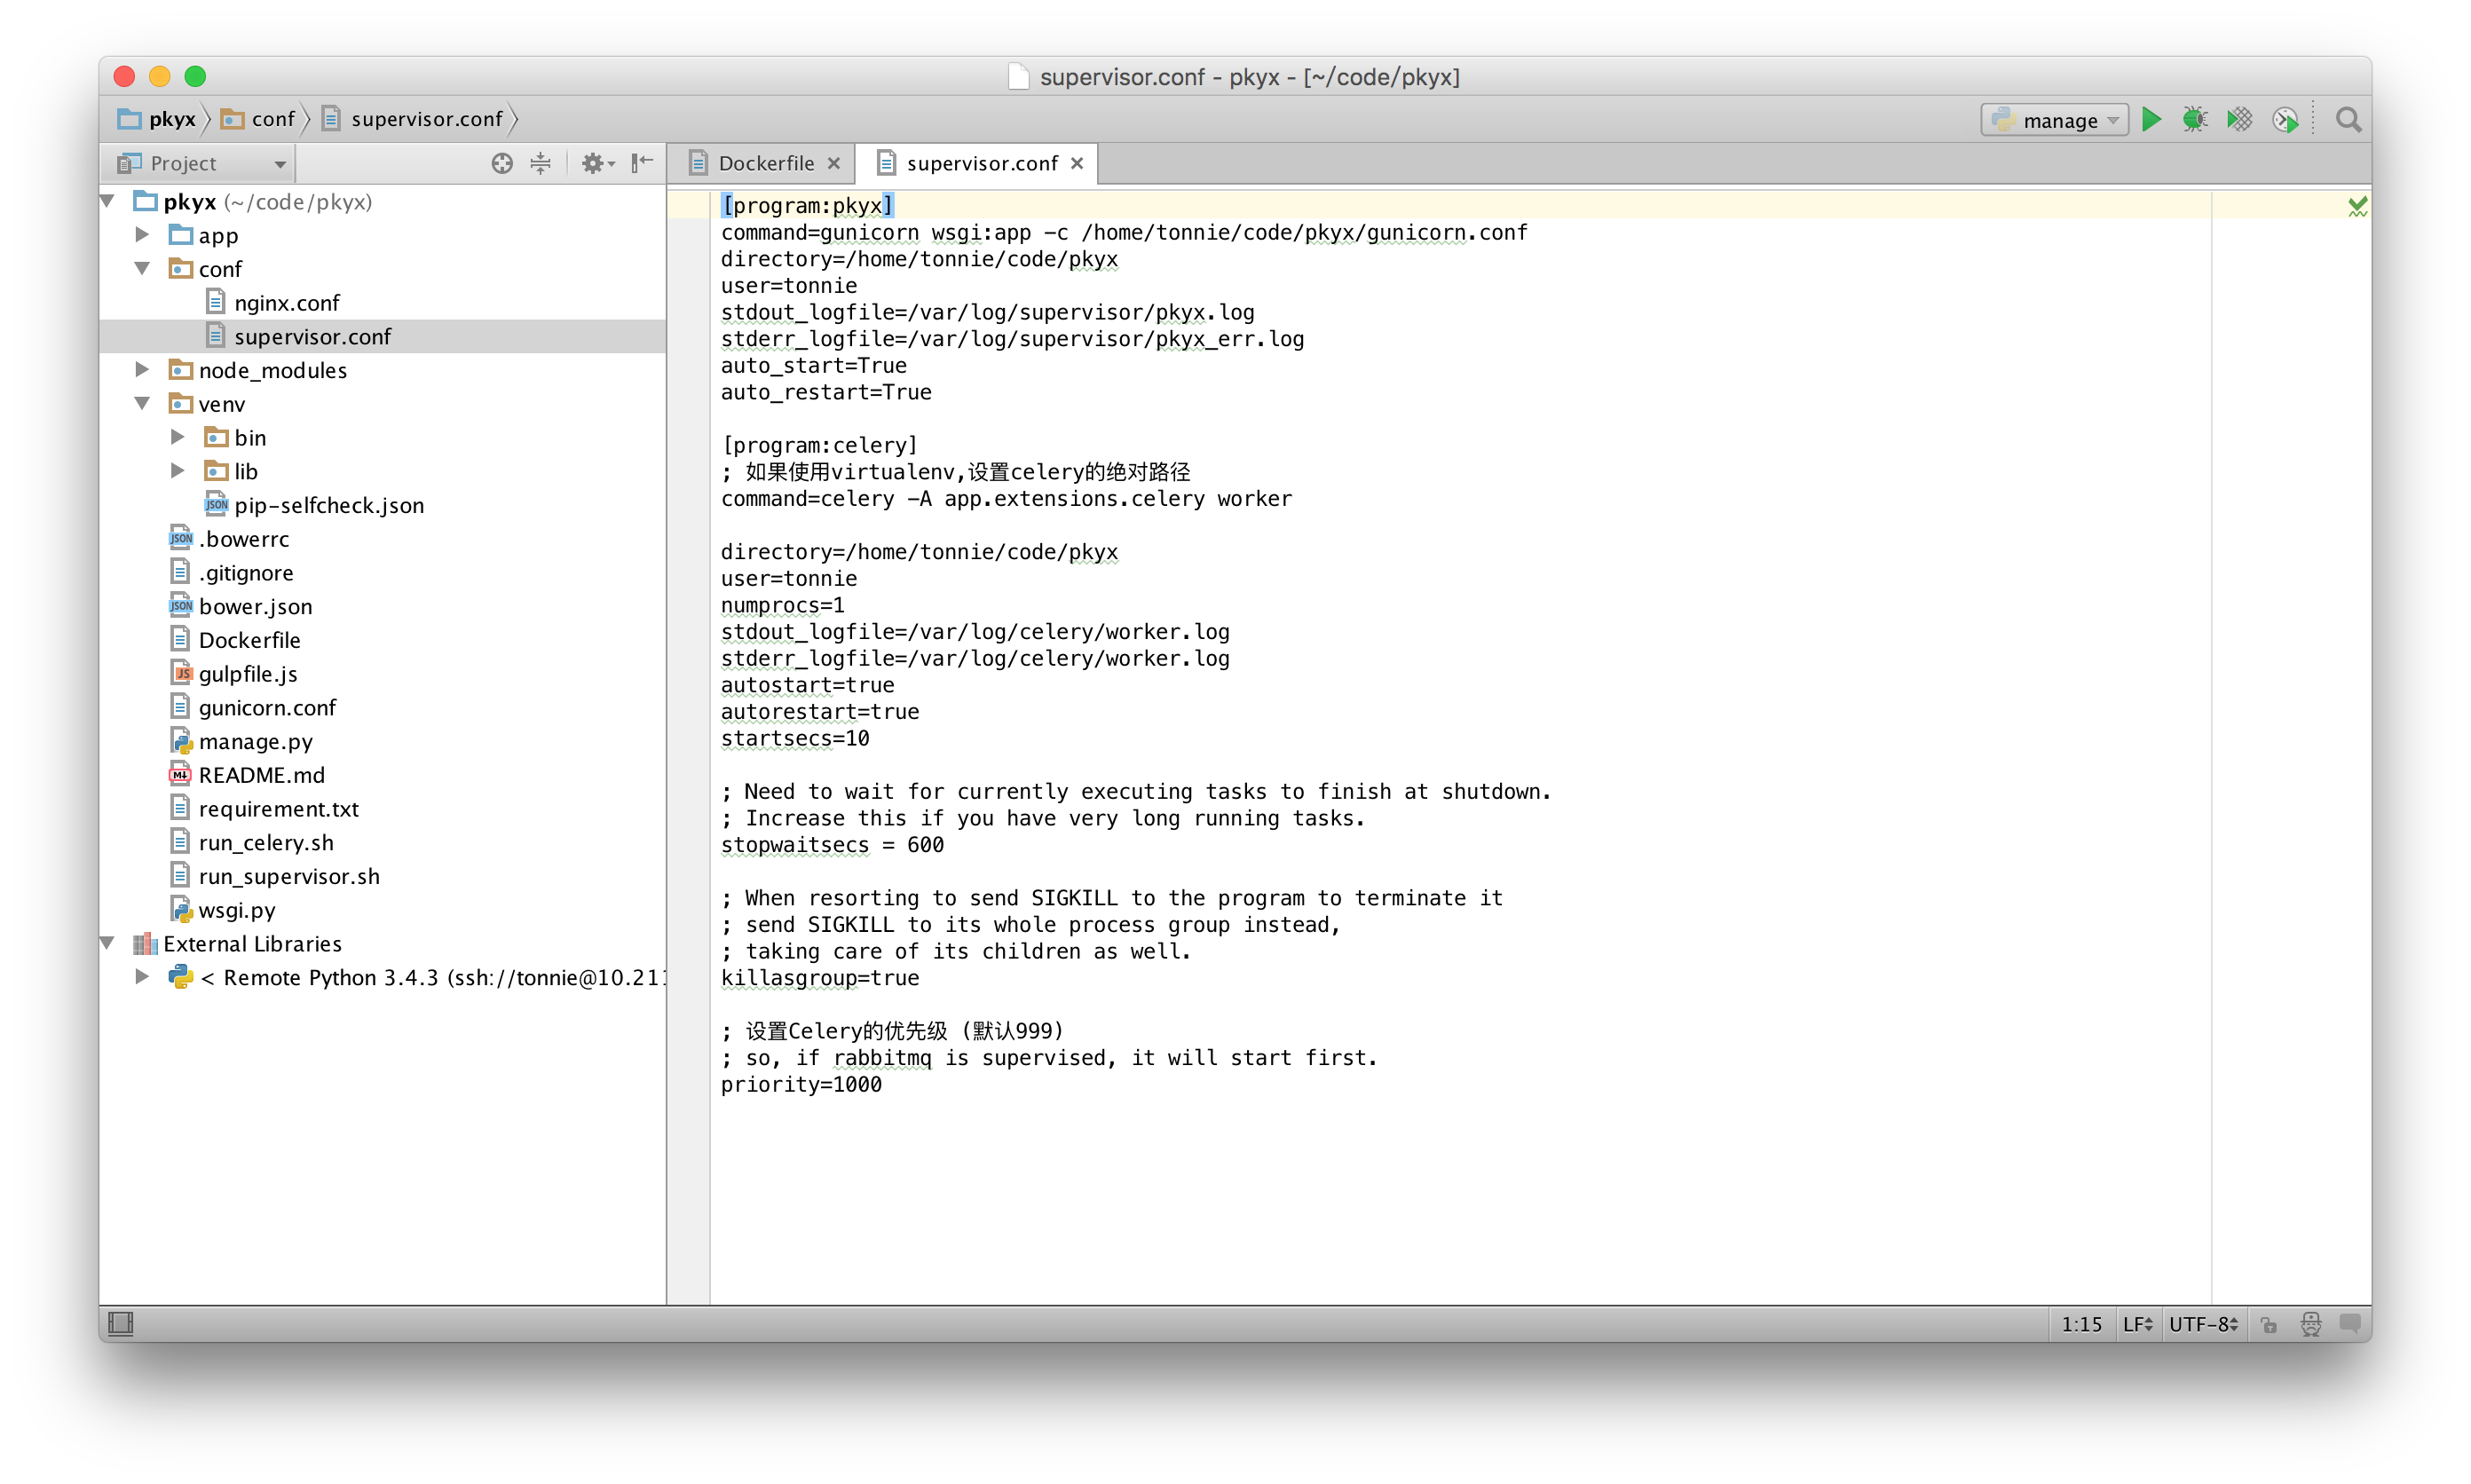Viewport: 2471px width, 1484px height.
Task: Open project panel gear settings
Action: (x=595, y=163)
